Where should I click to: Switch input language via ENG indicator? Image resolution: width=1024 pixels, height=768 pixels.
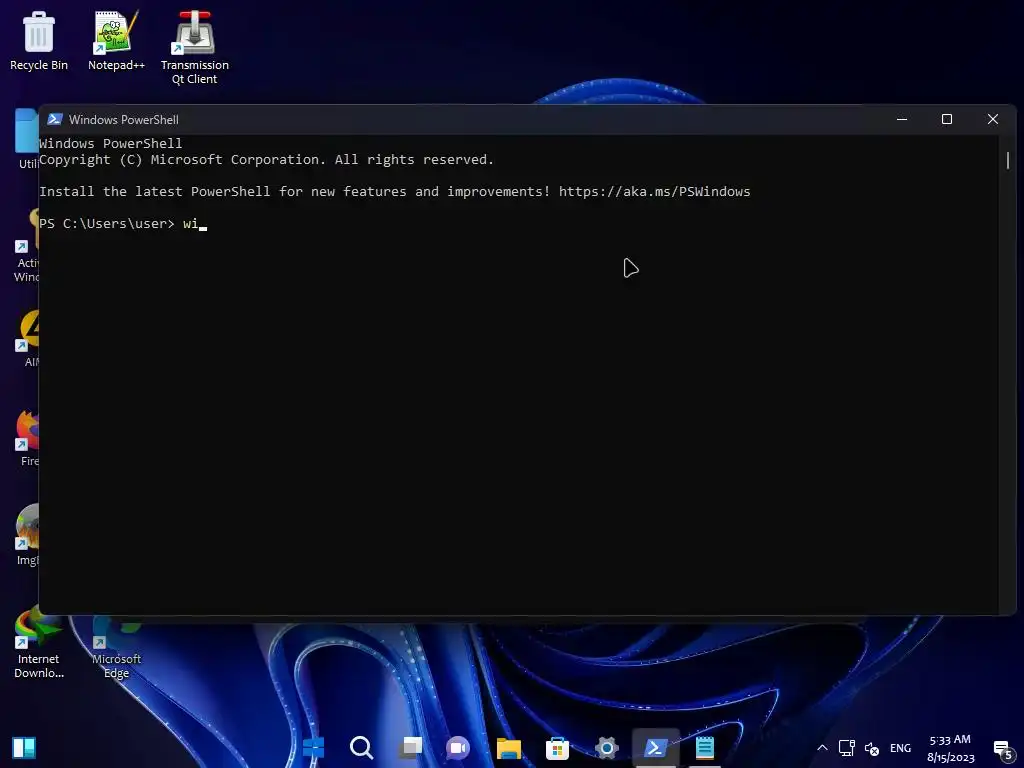[901, 748]
